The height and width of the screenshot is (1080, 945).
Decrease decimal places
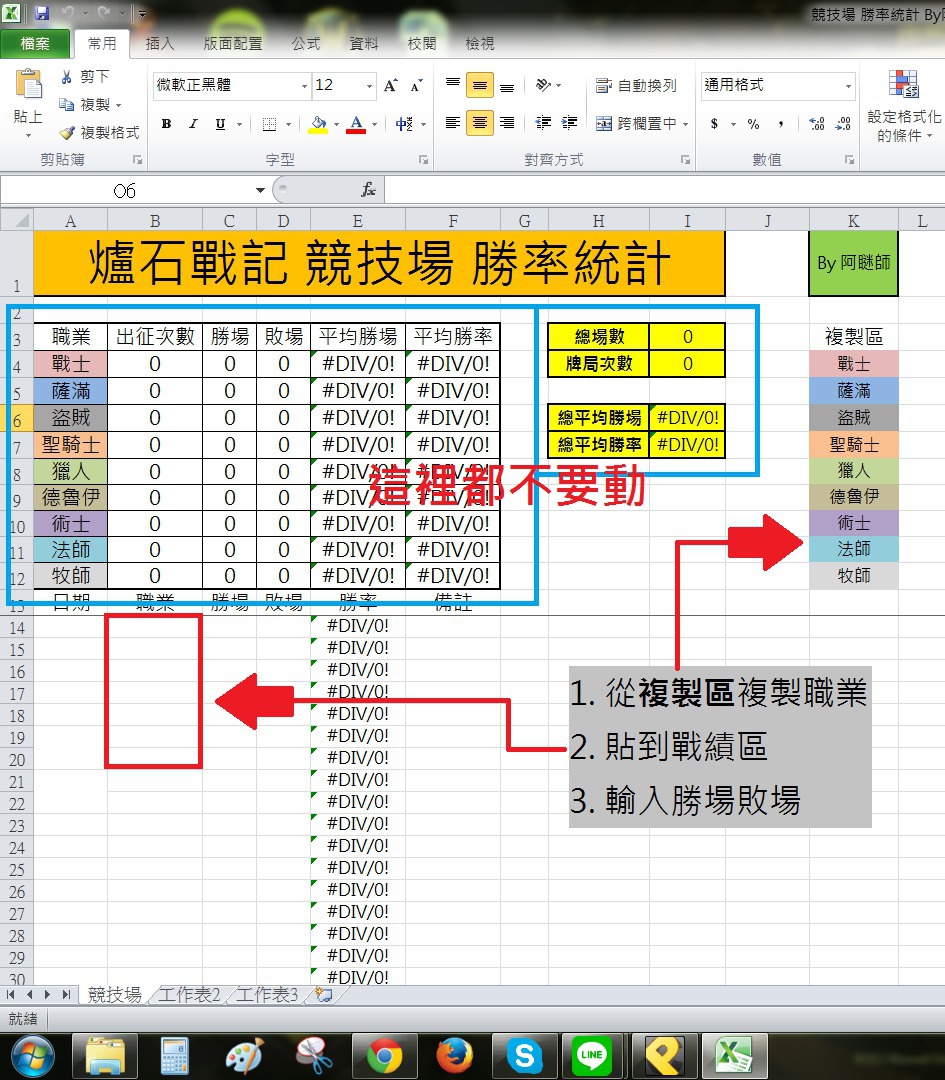(x=843, y=124)
